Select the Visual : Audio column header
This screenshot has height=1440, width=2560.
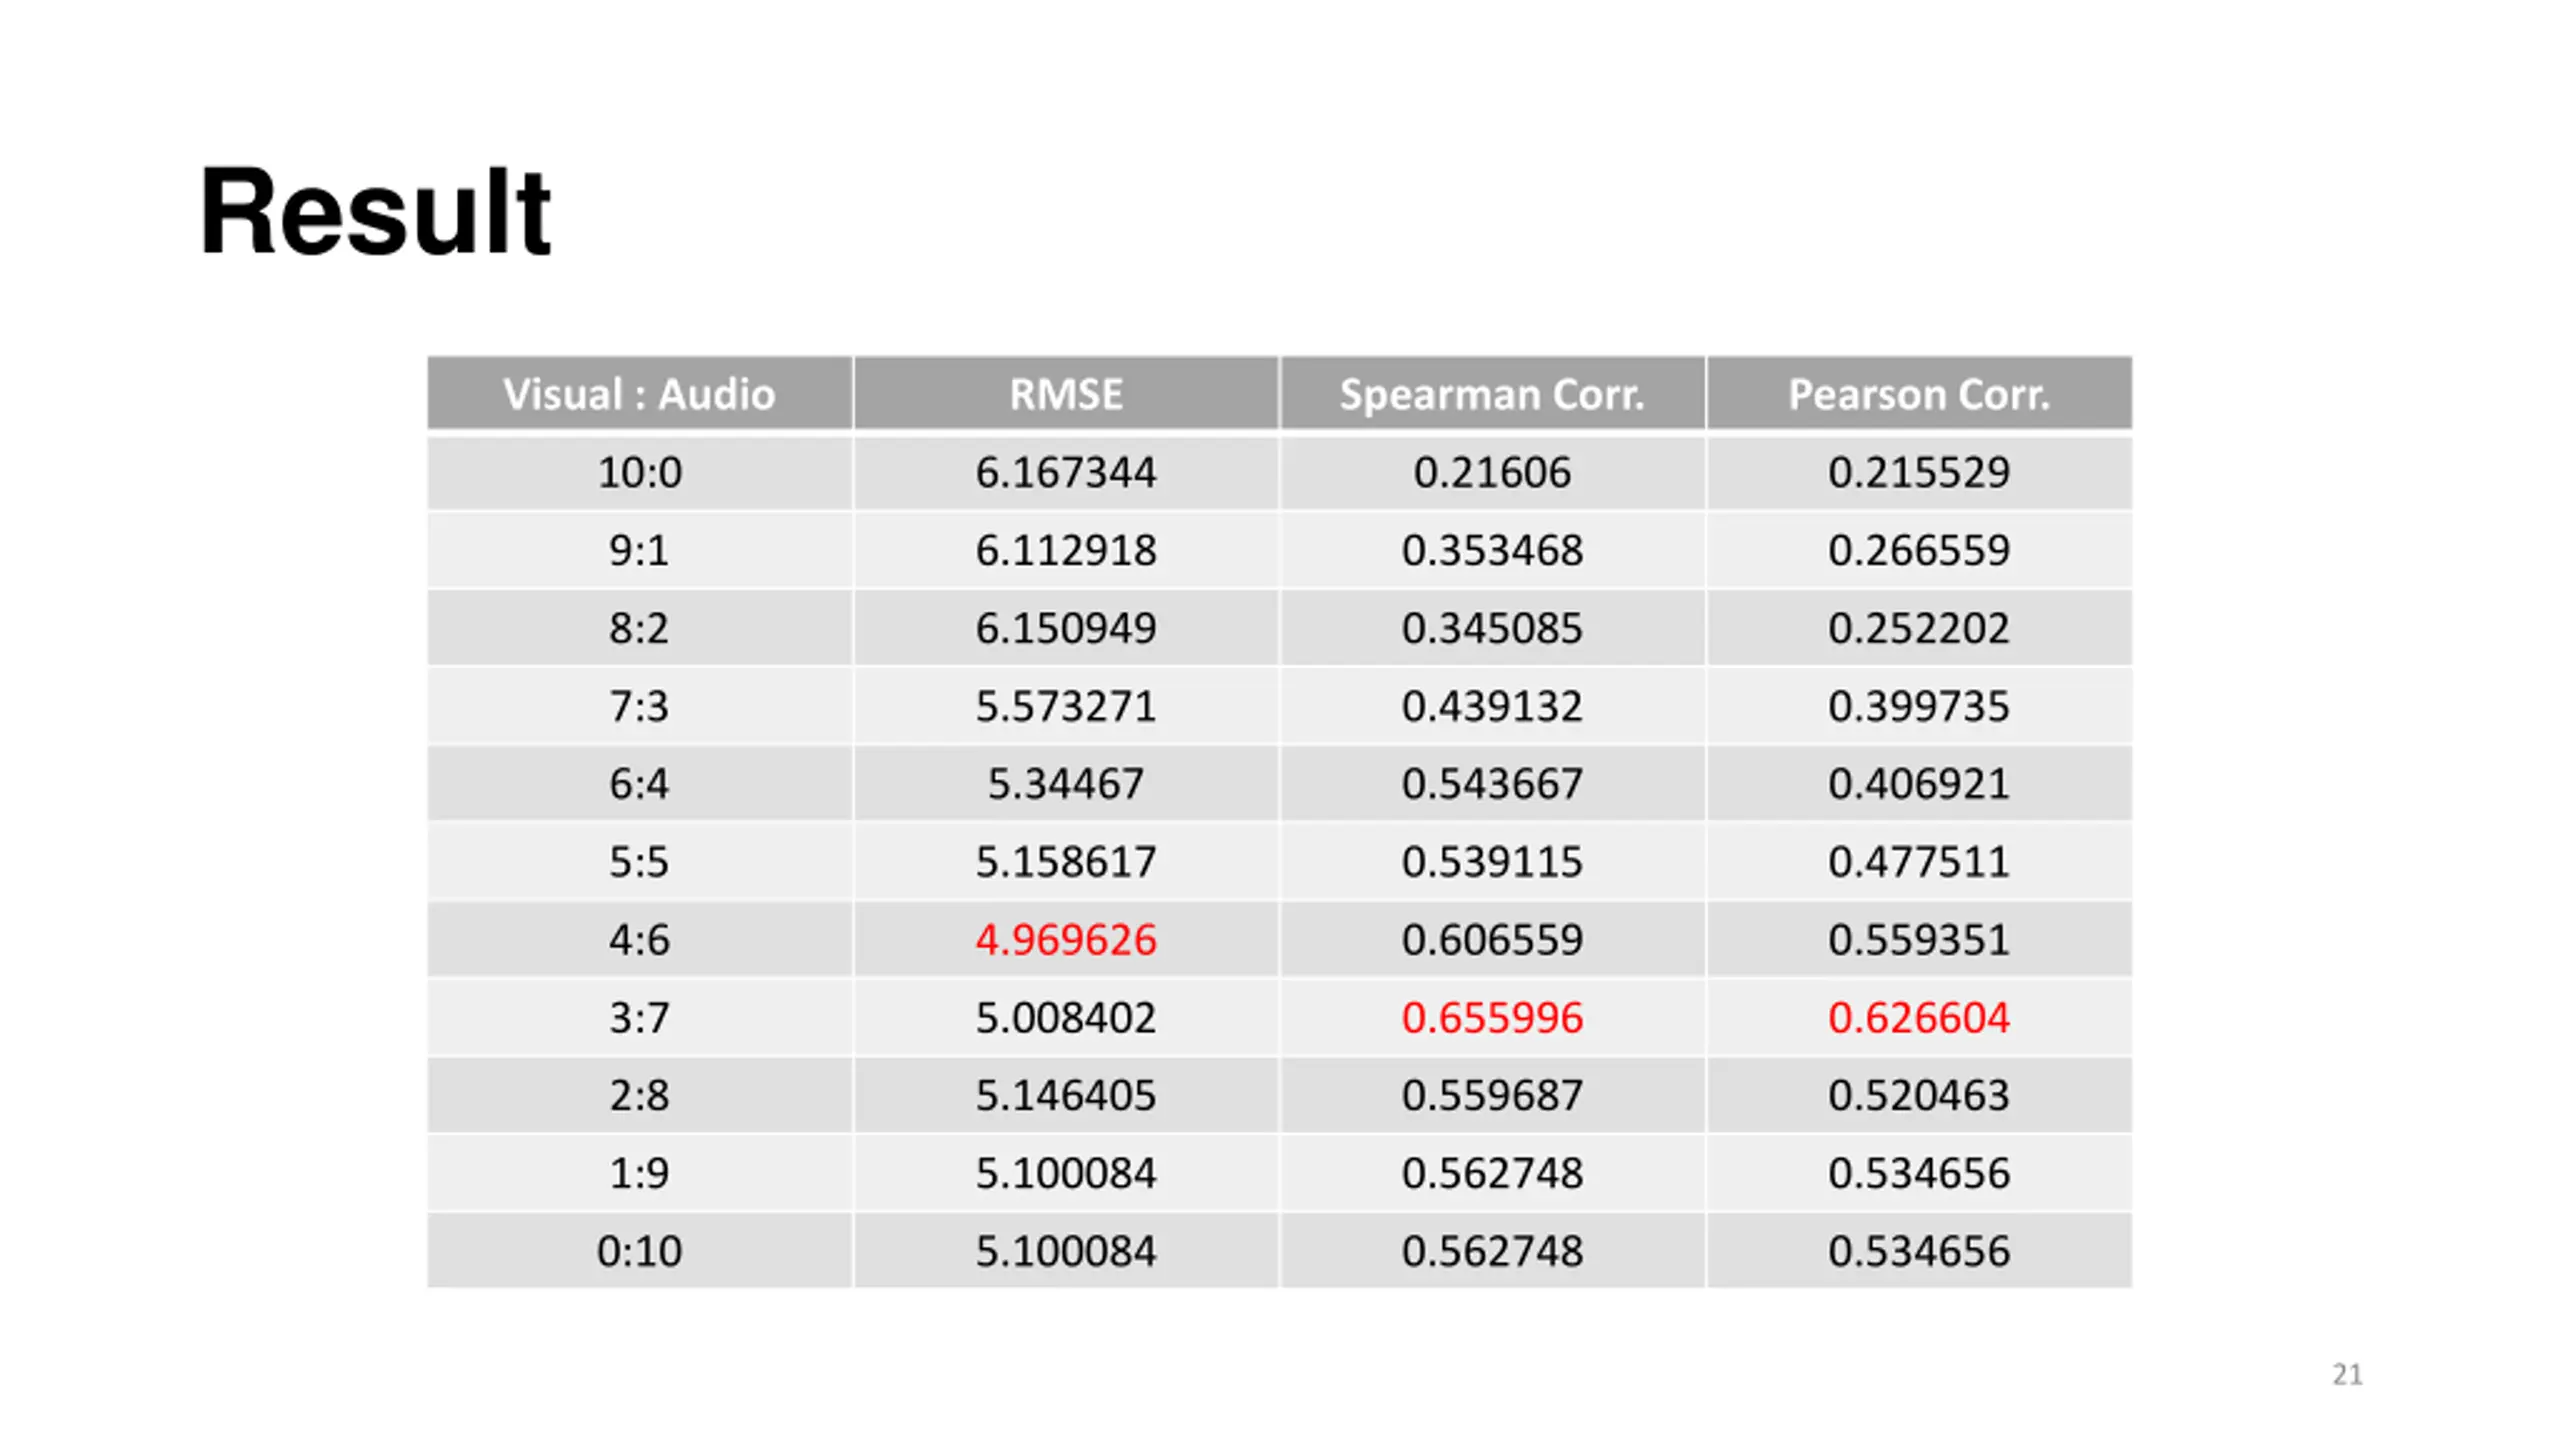point(639,393)
